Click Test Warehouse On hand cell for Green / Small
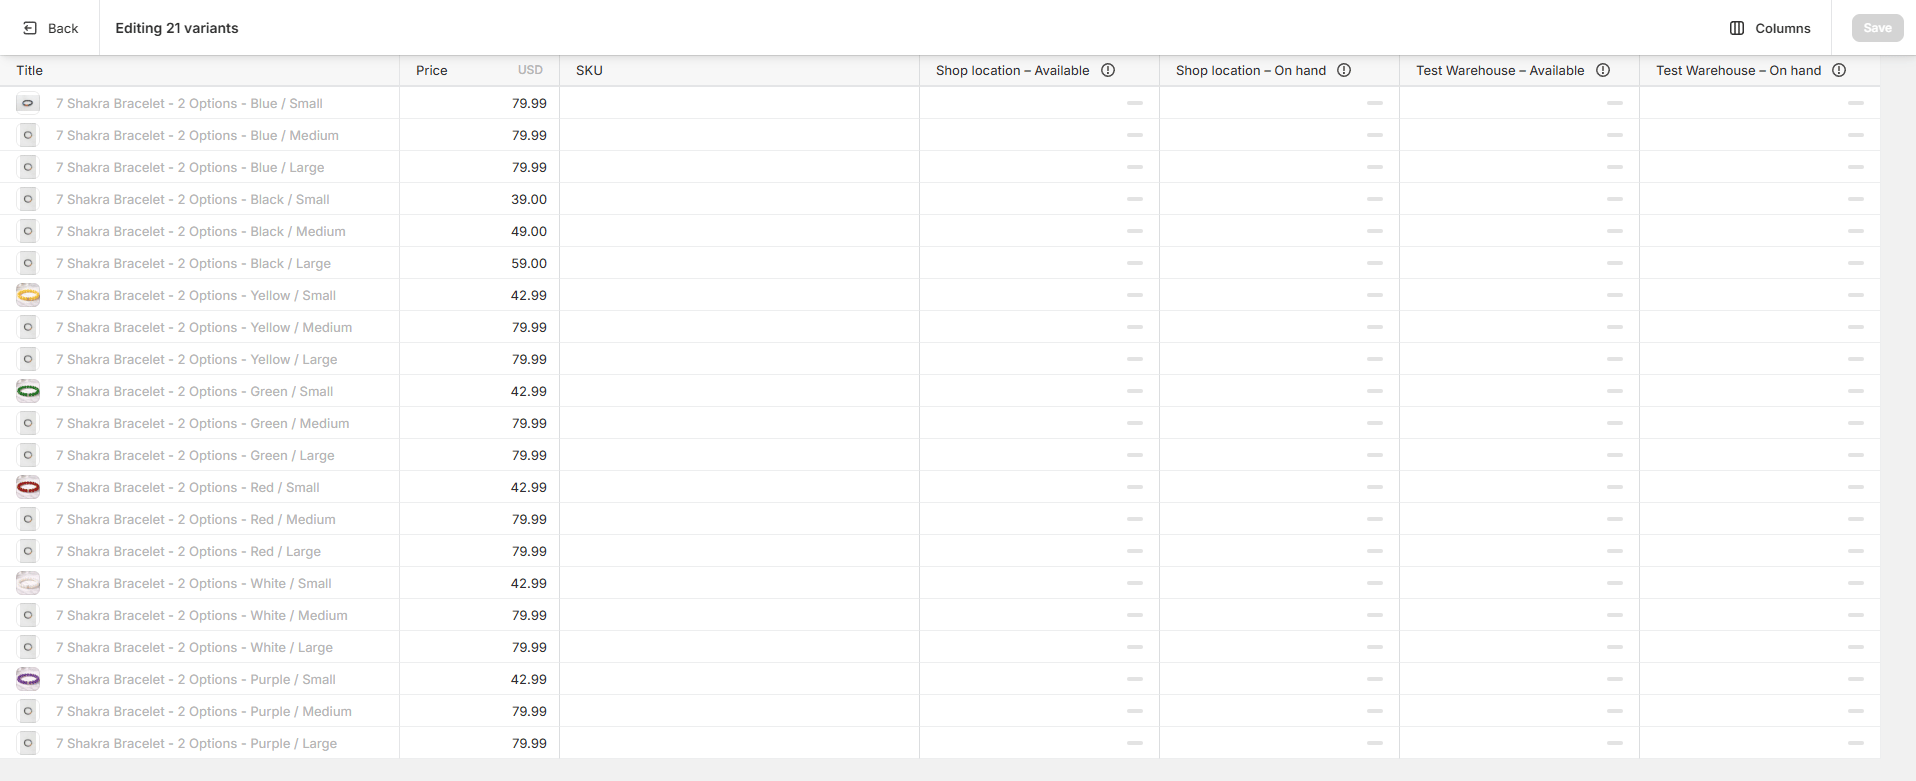 tap(1760, 391)
